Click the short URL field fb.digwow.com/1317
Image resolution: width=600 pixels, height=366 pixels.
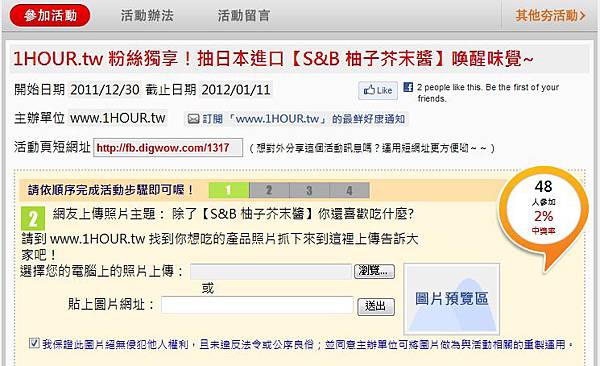coord(168,147)
